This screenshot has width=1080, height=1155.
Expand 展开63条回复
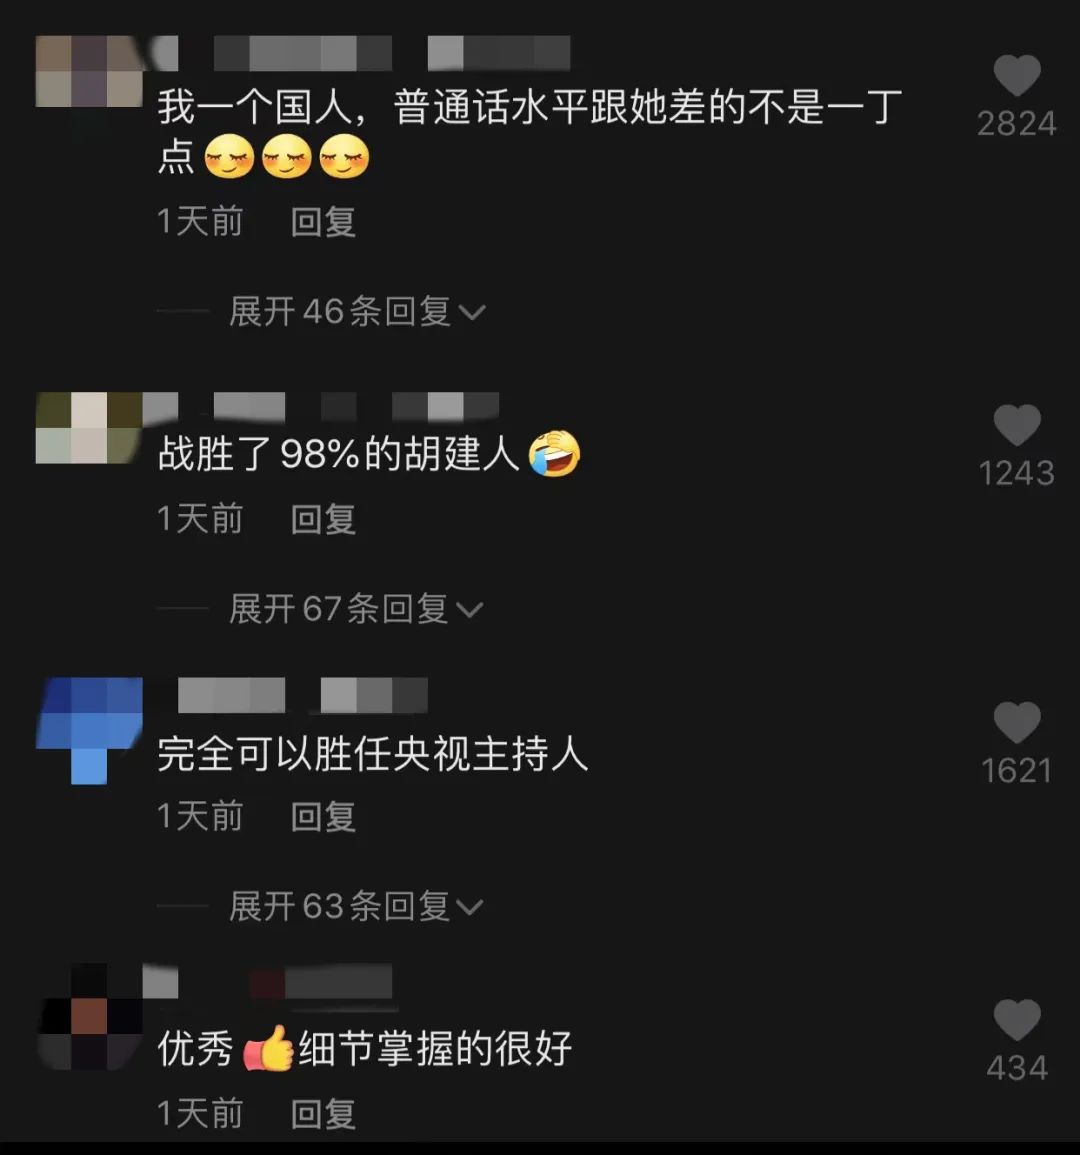(357, 906)
